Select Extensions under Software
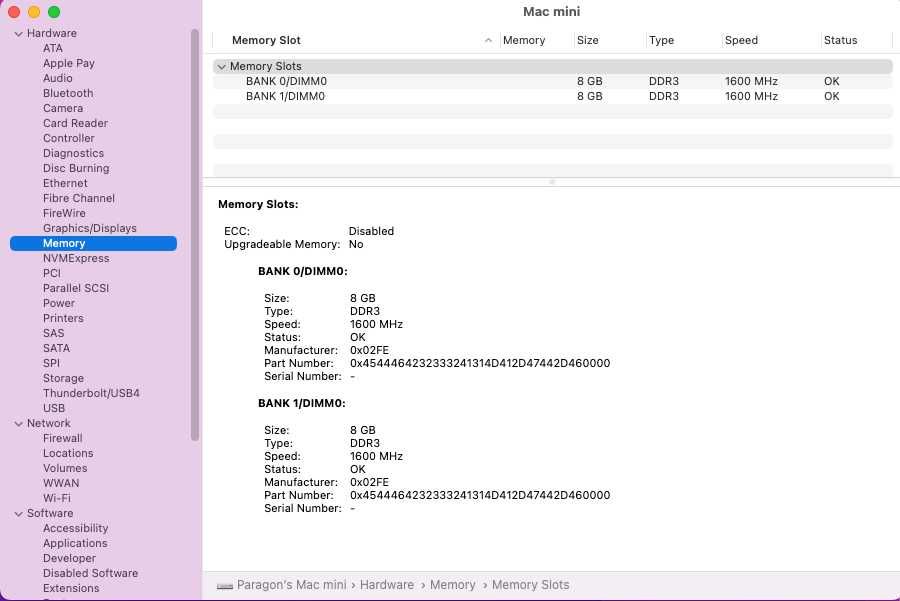The width and height of the screenshot is (900, 601). [x=71, y=588]
